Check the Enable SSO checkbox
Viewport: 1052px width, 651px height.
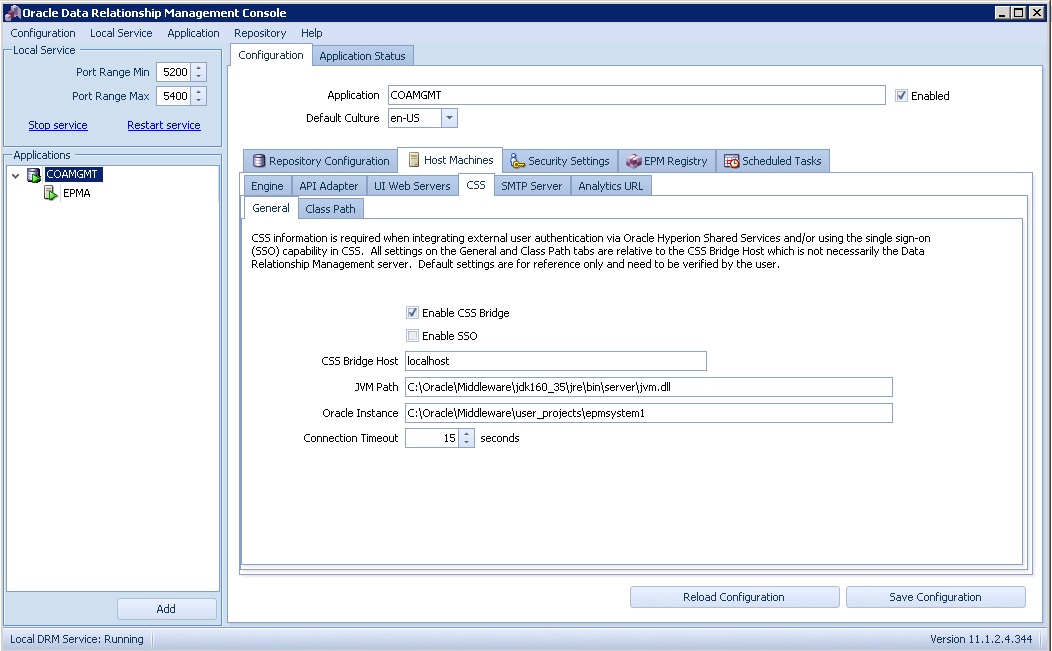pyautogui.click(x=412, y=336)
